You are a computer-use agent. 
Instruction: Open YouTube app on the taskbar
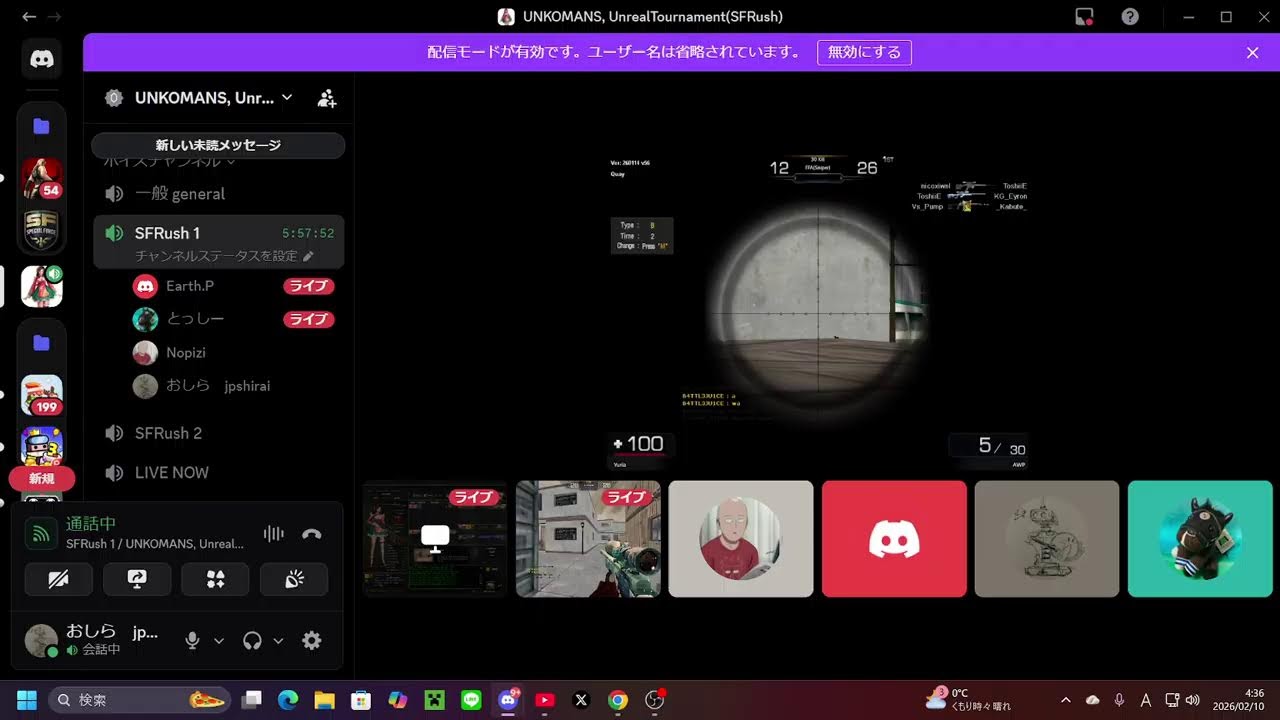(544, 700)
